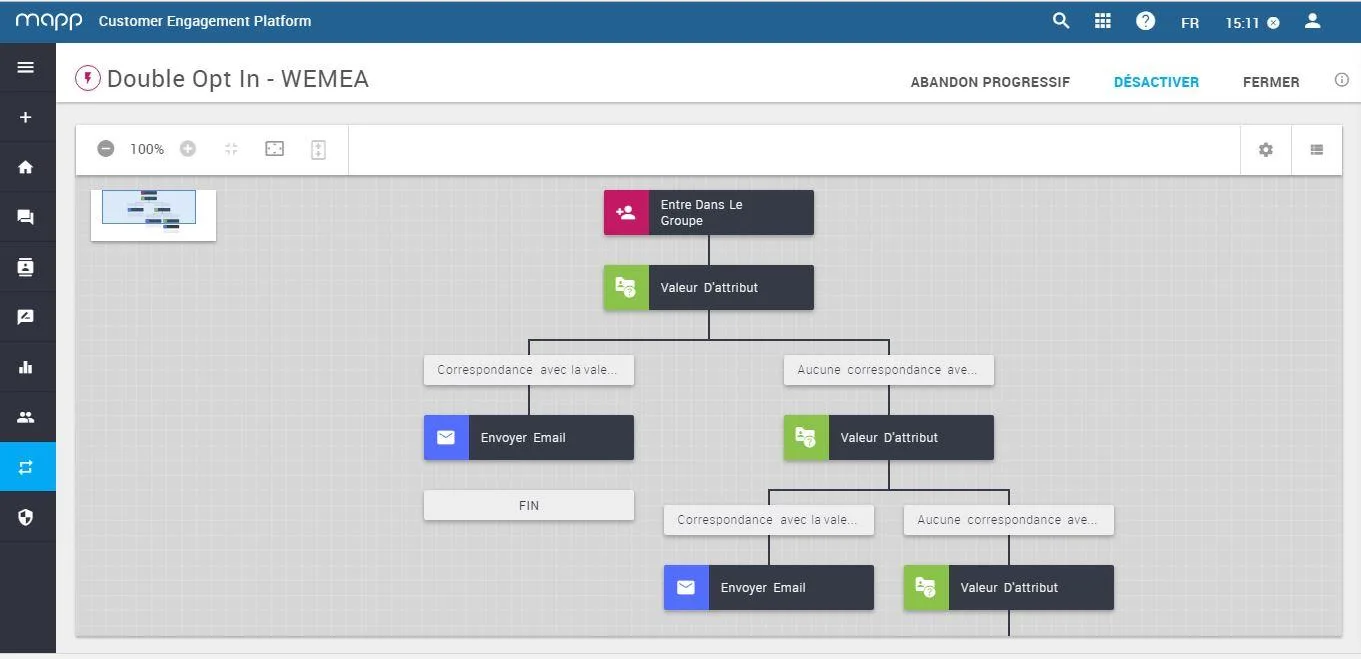The image size is (1361, 659).
Task: Click the Double Opt In - WEMEA title
Action: click(x=238, y=79)
